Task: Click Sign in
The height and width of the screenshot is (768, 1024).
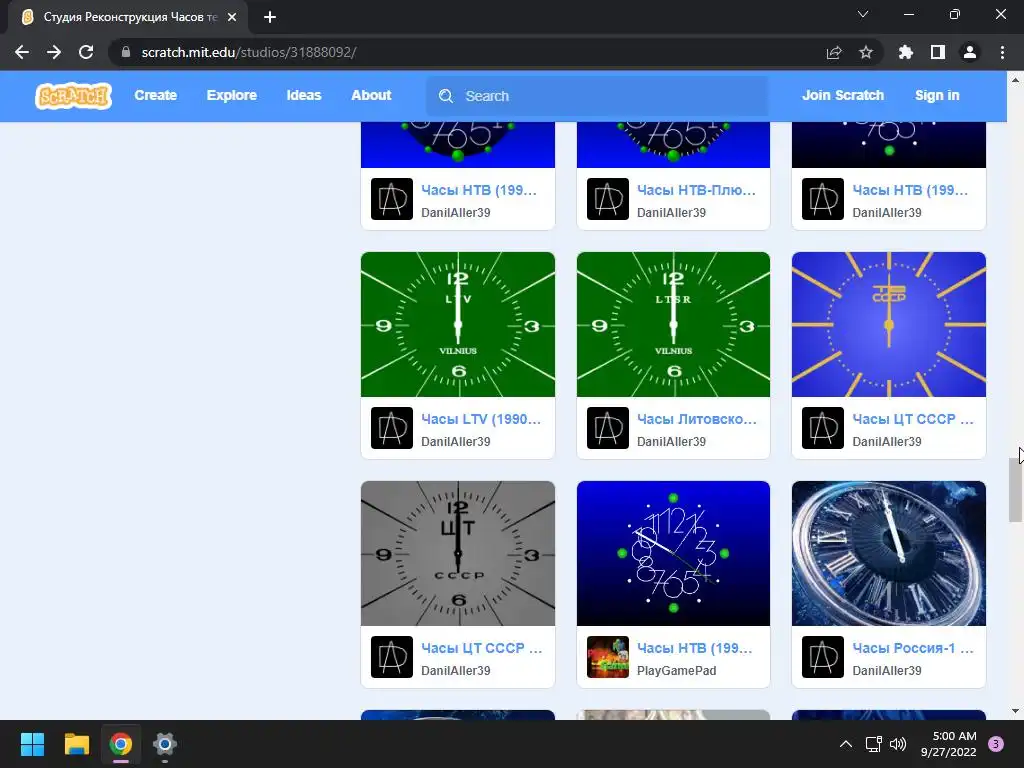Action: [937, 95]
